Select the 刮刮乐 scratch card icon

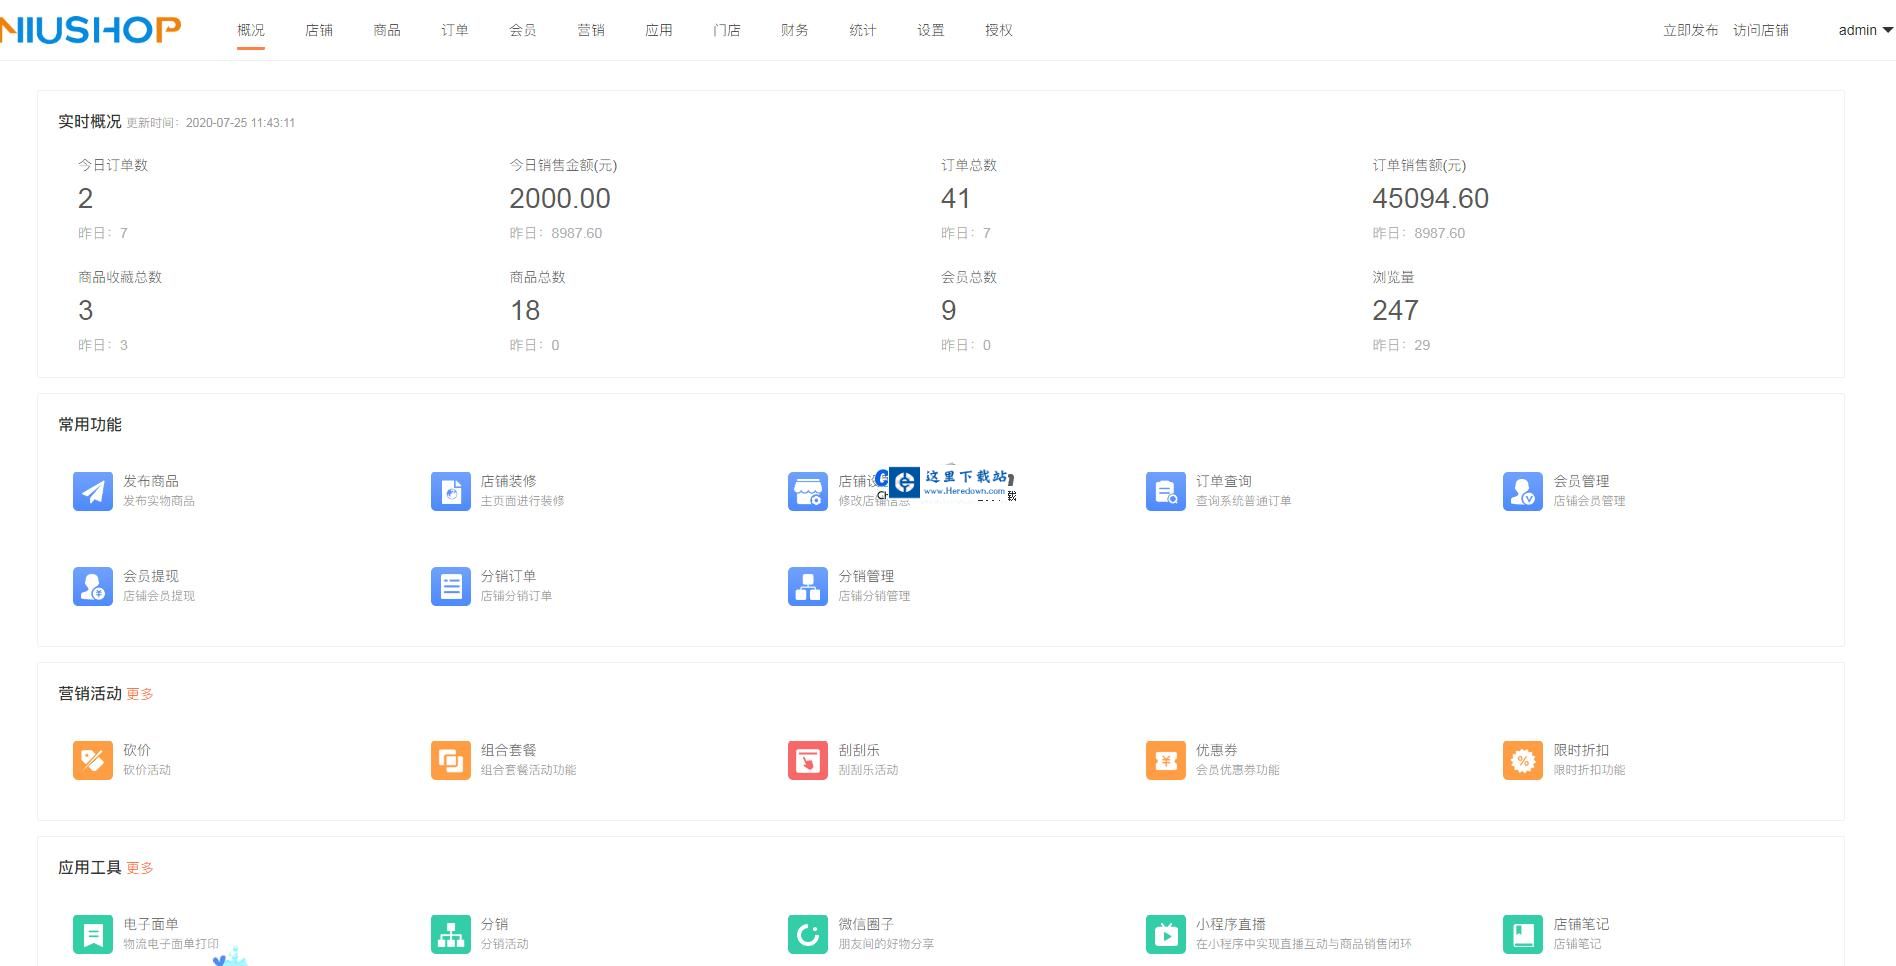pyautogui.click(x=807, y=760)
